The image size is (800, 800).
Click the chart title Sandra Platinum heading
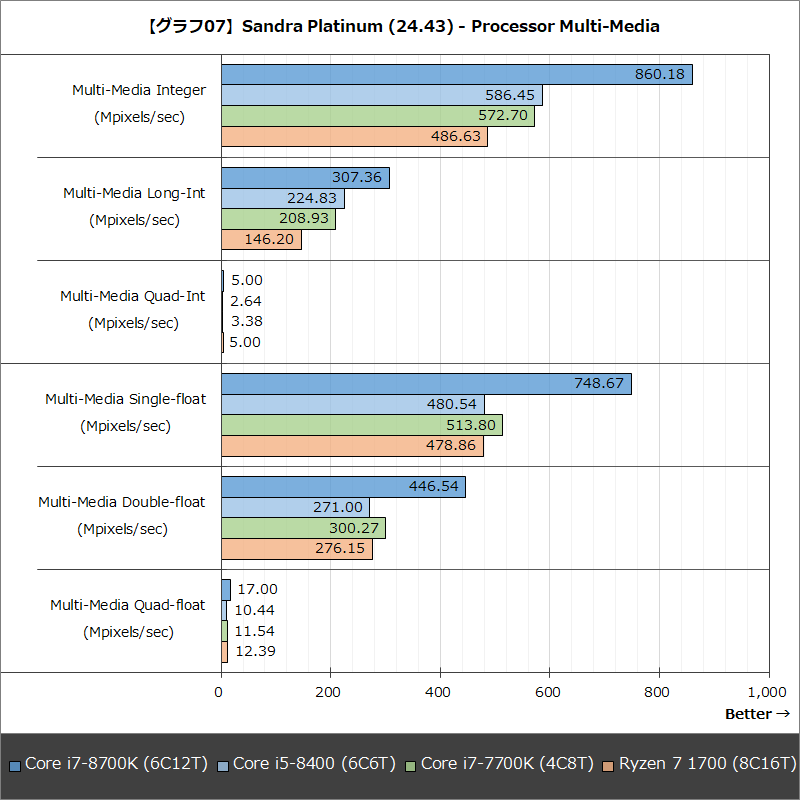coord(400,26)
